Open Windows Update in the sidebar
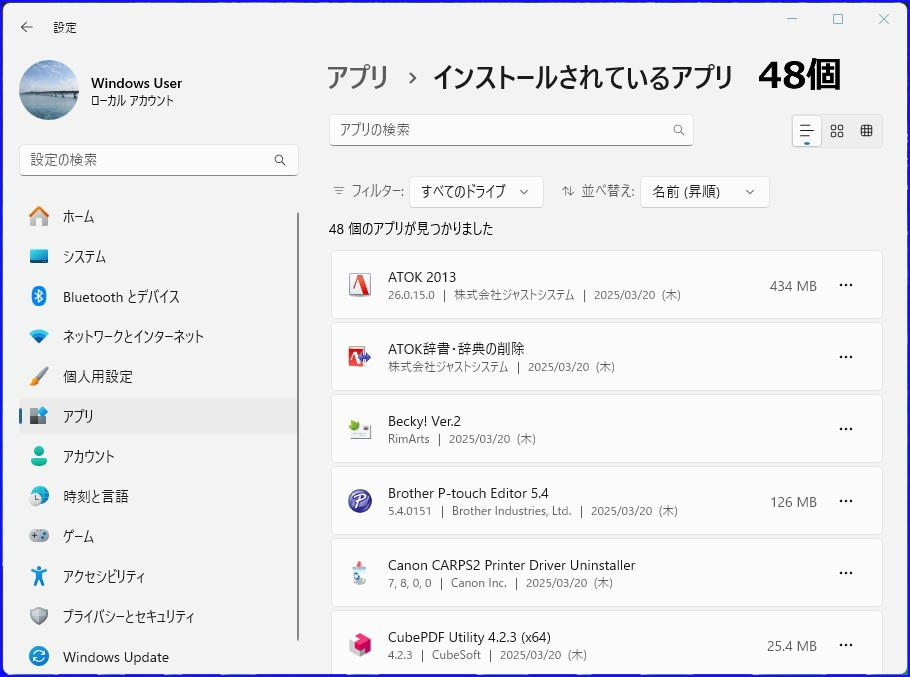The width and height of the screenshot is (910, 677). [158, 657]
